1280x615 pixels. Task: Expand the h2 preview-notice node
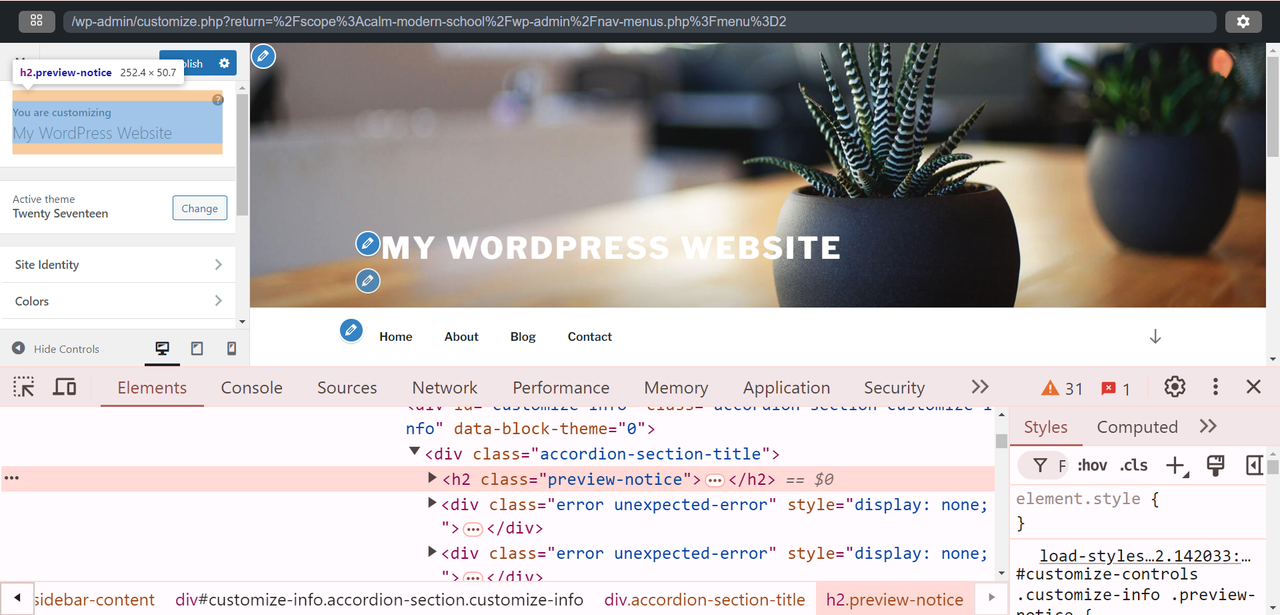(x=432, y=479)
